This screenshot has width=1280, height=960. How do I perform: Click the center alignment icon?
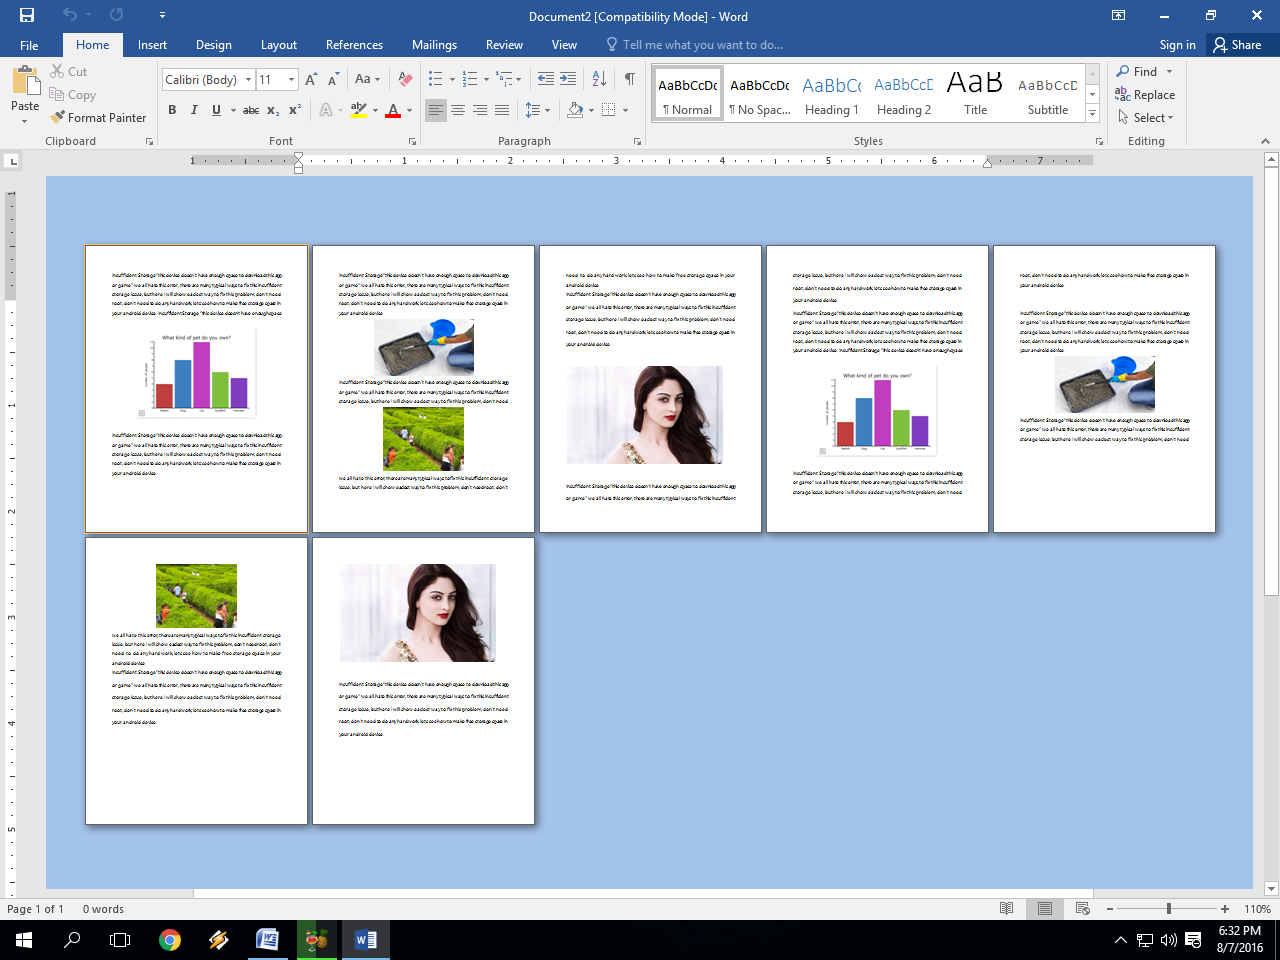coord(457,110)
